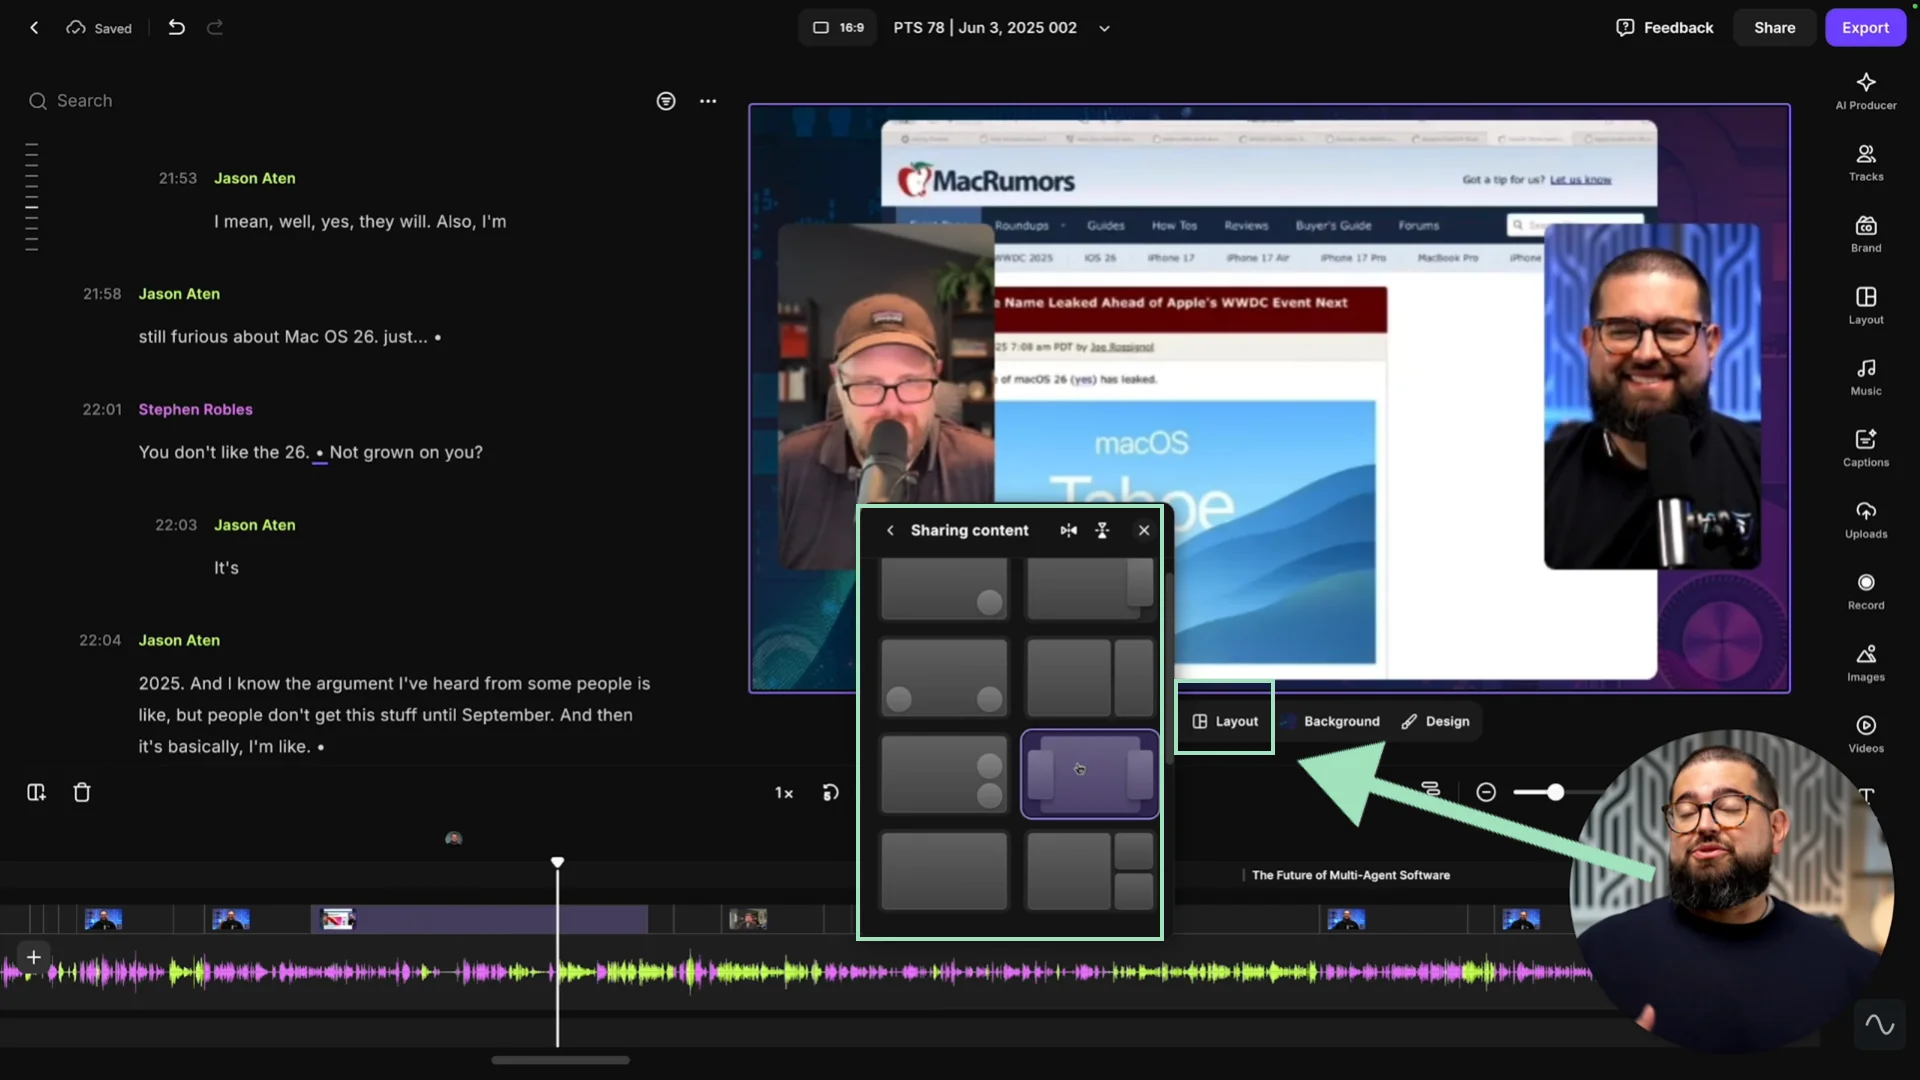
Task: Click transcript paragraph starting '2025. And I know'
Action: 394,715
